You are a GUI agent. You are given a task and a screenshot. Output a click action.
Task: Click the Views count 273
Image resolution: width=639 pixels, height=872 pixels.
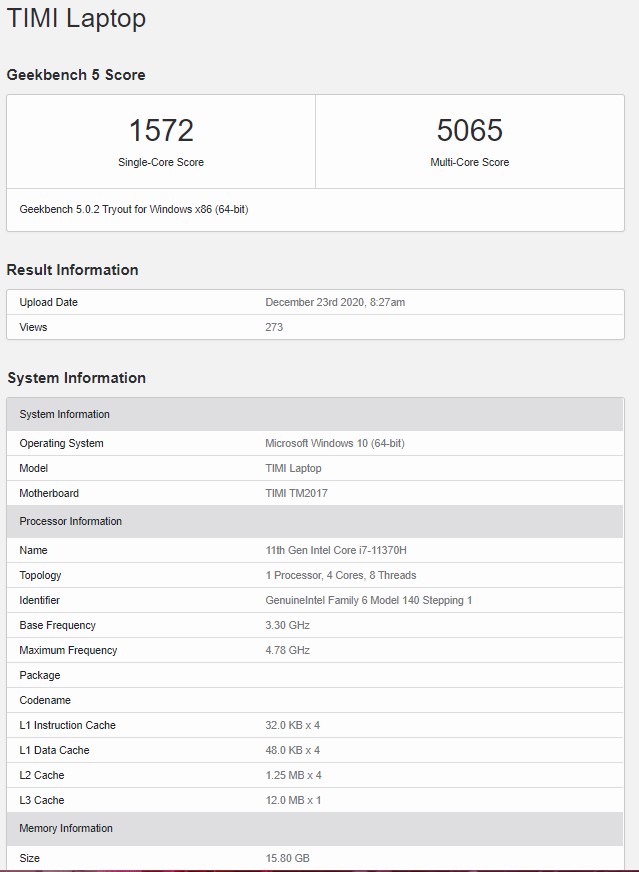pyautogui.click(x=274, y=327)
